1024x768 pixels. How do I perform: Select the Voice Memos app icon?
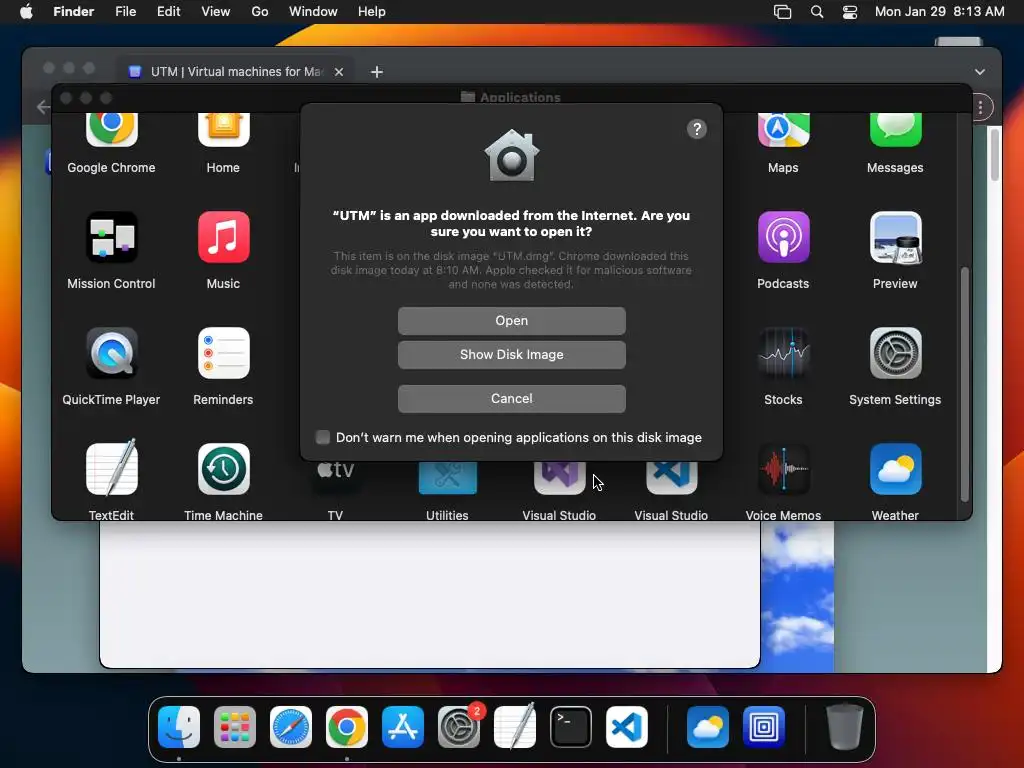click(x=783, y=469)
